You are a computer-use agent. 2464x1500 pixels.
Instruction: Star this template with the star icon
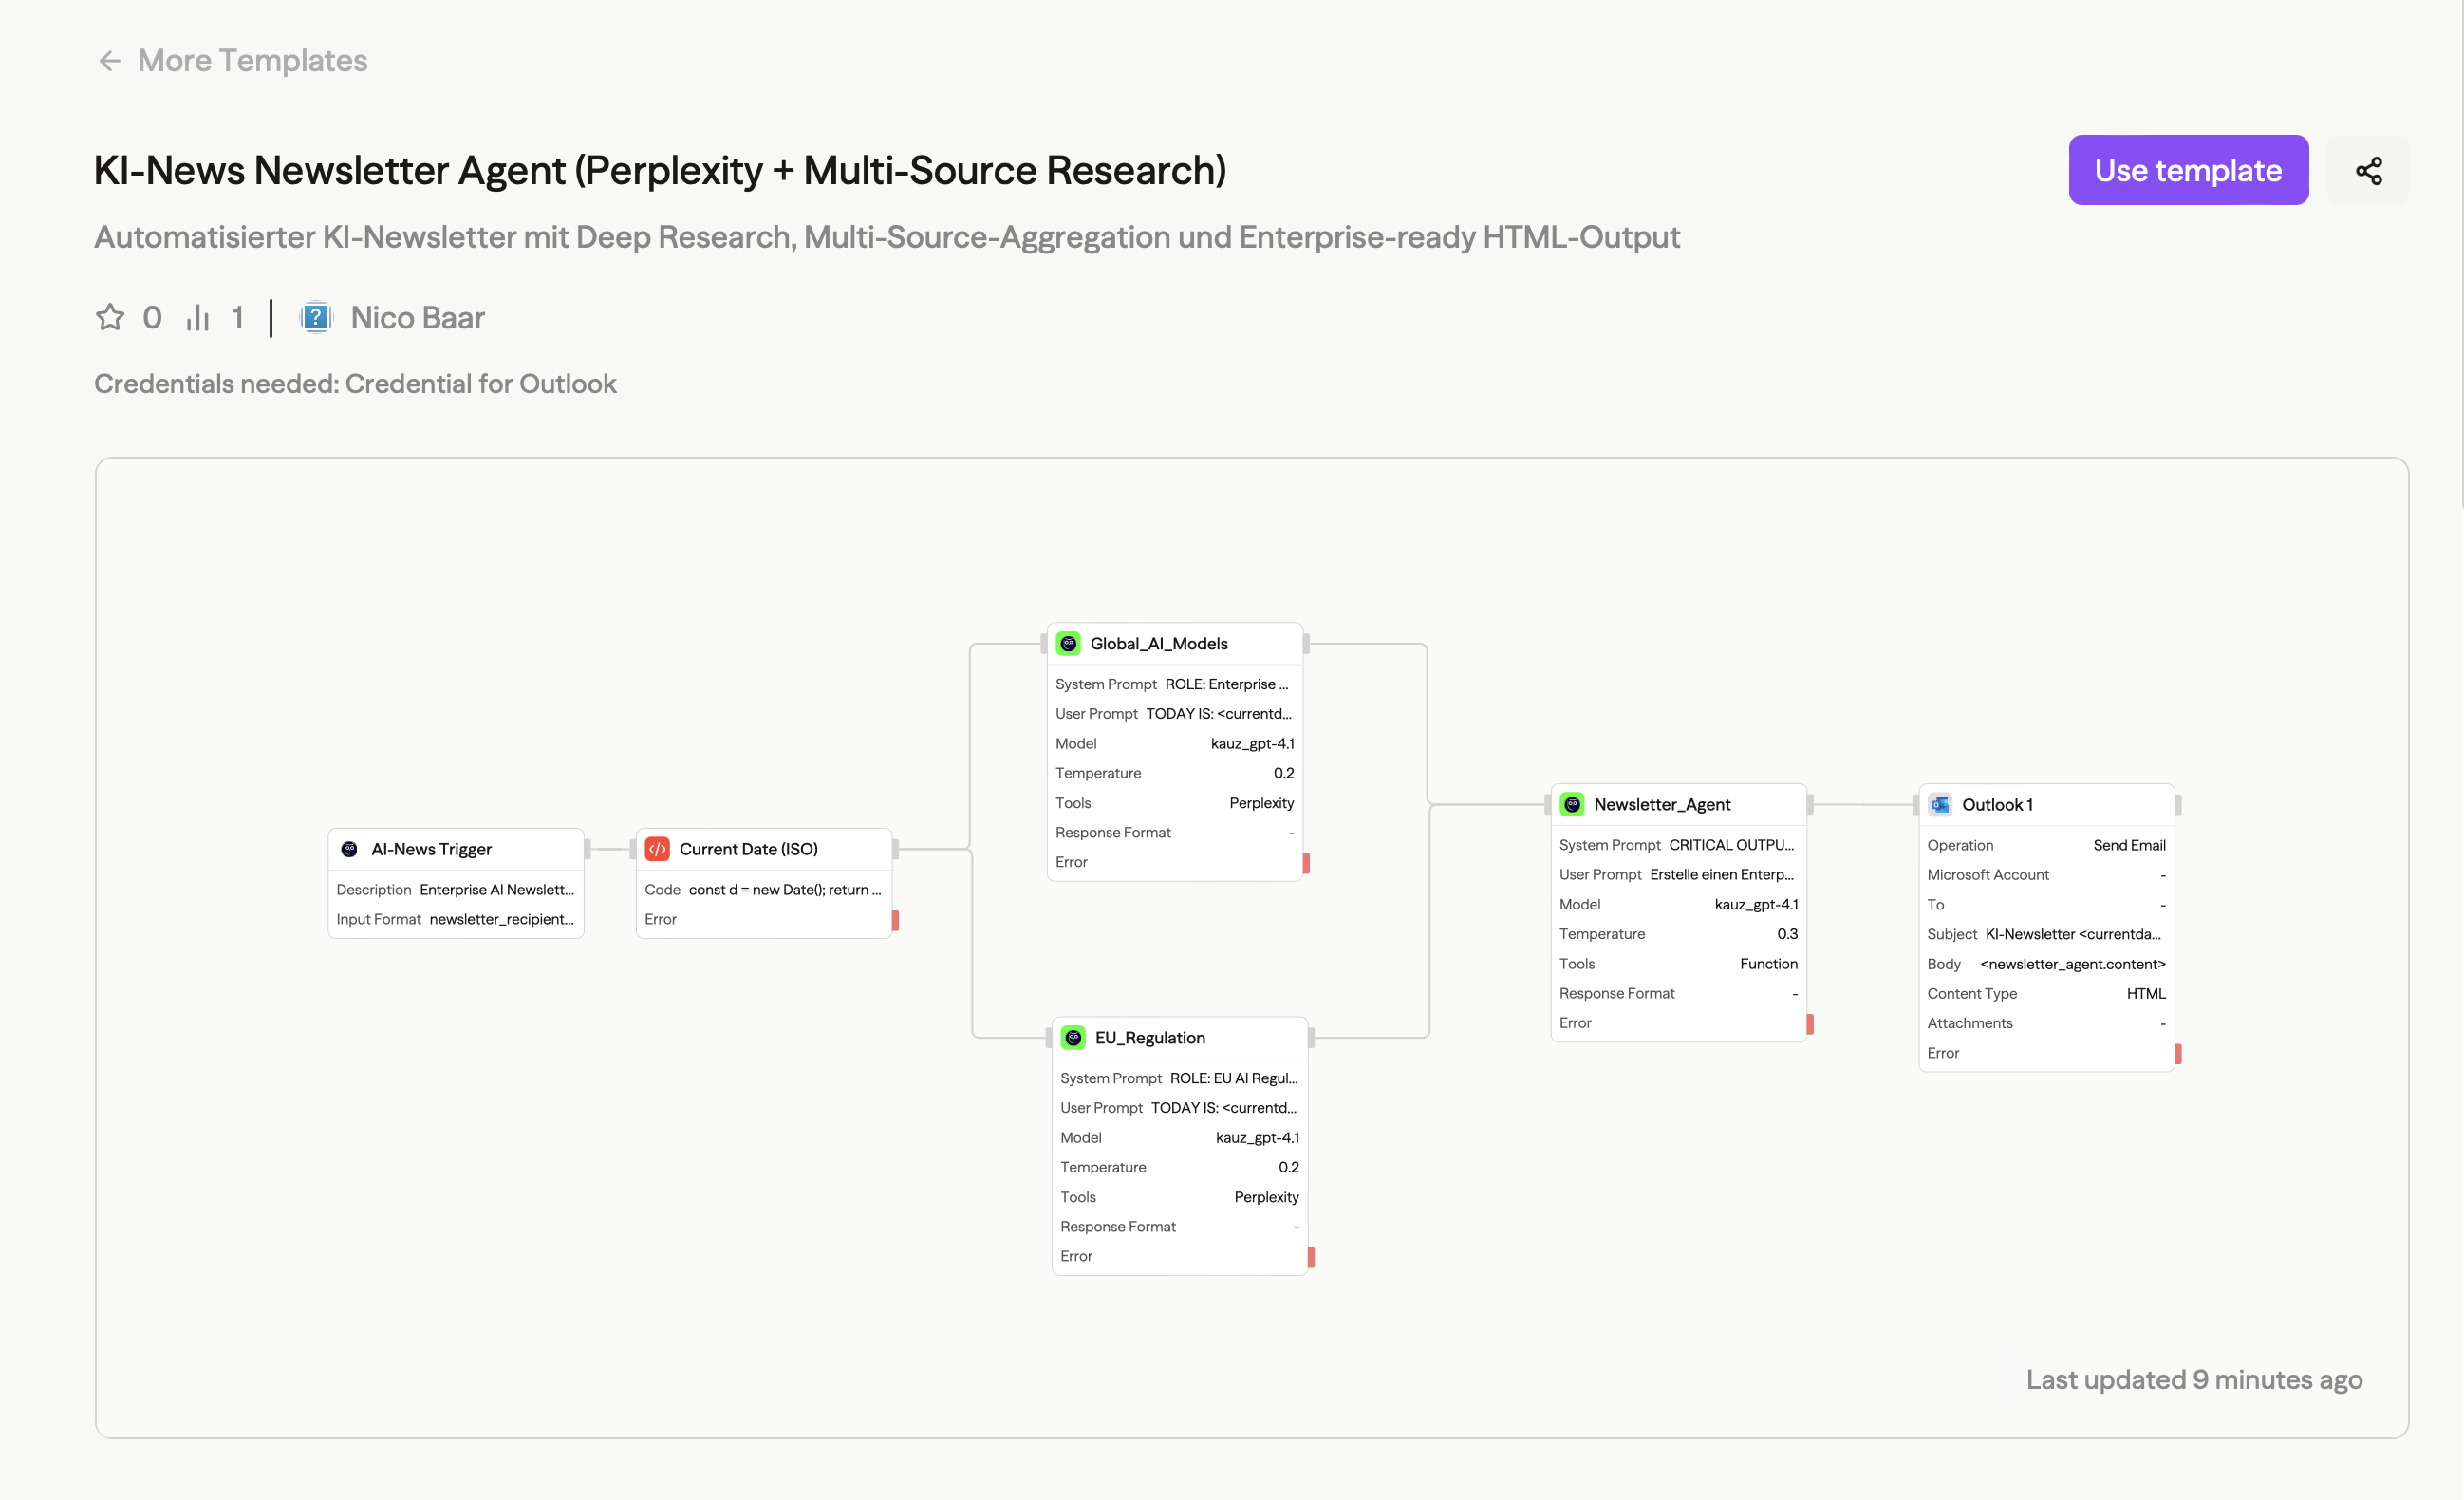(x=110, y=318)
